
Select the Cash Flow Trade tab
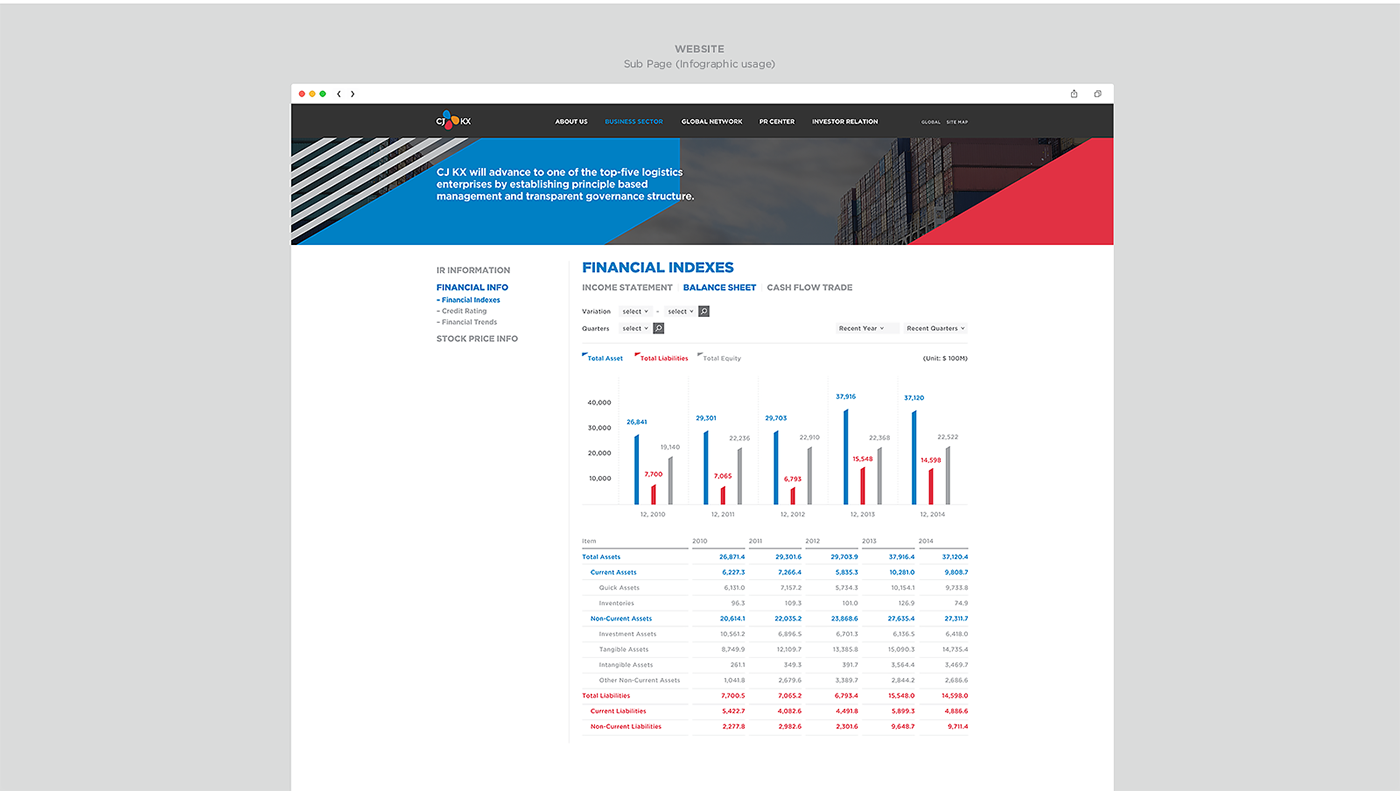[x=809, y=288]
